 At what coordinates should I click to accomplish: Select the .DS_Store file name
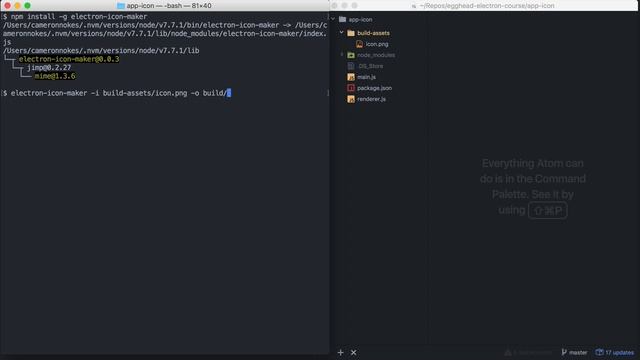click(370, 66)
